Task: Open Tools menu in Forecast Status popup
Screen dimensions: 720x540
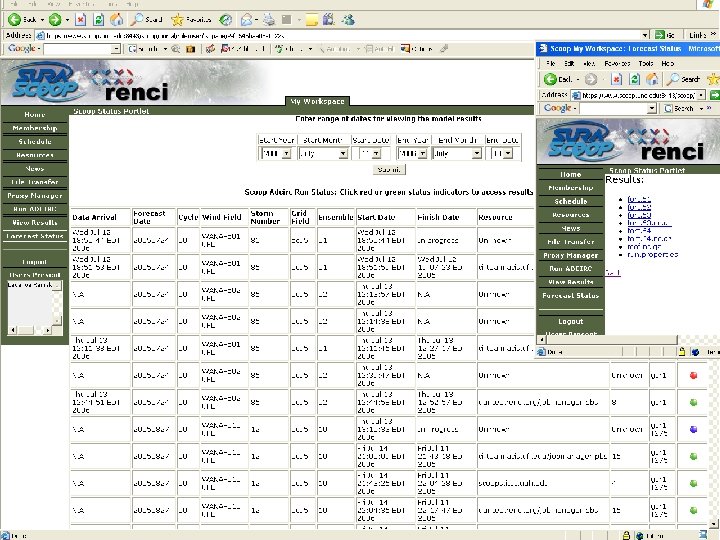Action: [x=646, y=63]
